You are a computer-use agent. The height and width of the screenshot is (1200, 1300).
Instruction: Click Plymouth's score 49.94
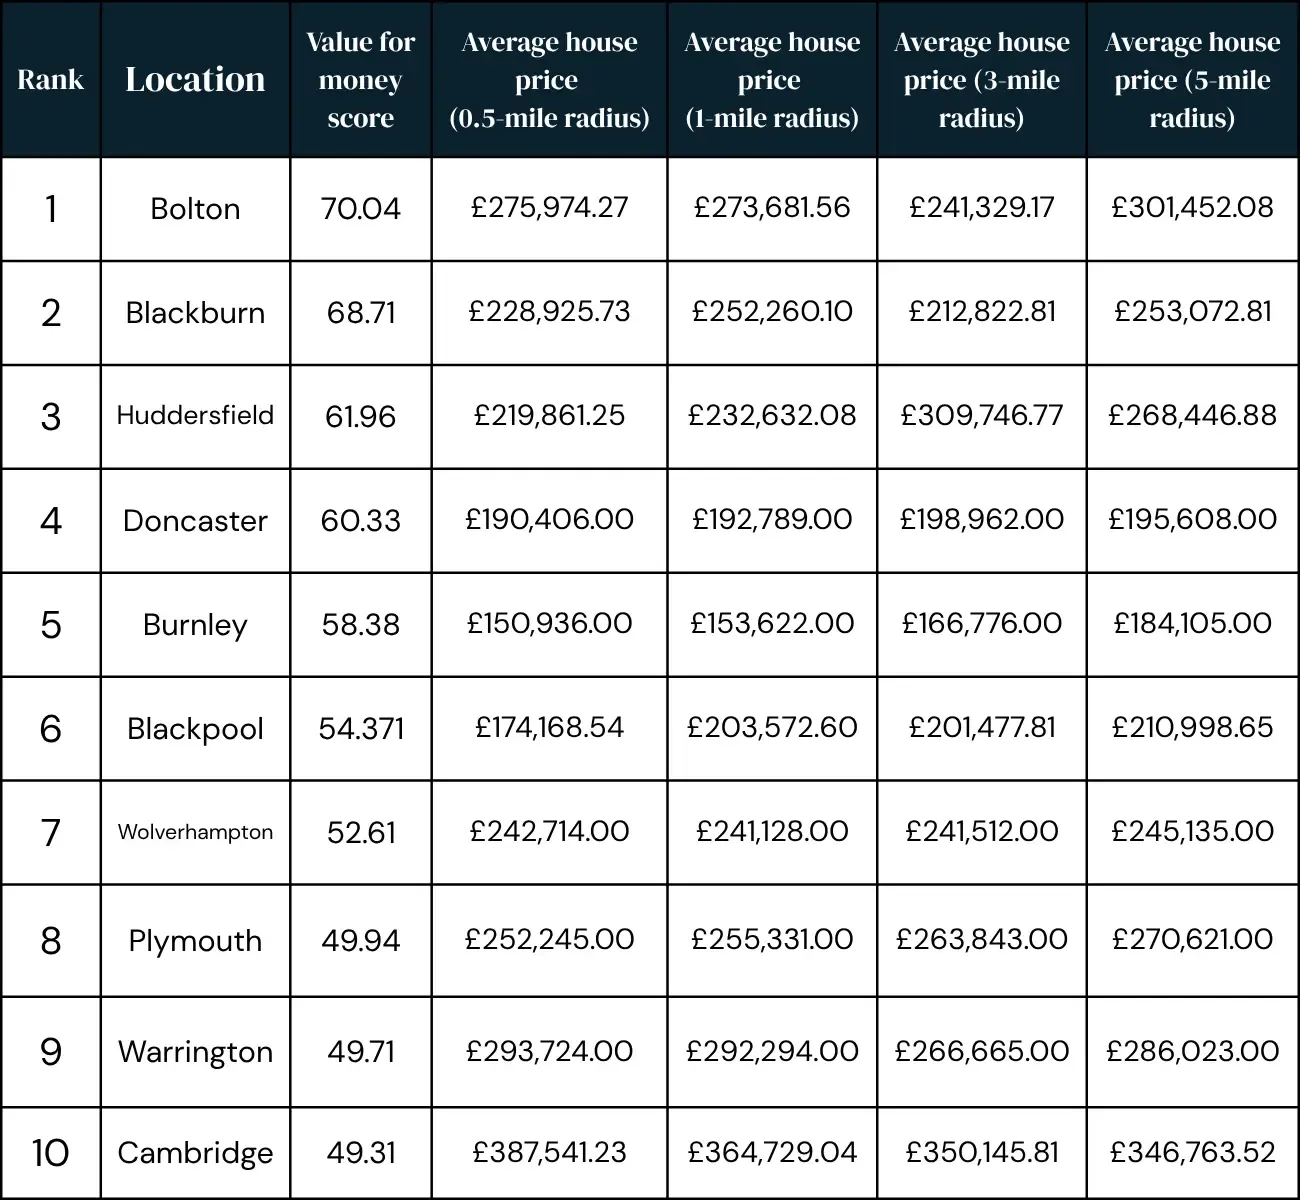click(x=360, y=941)
